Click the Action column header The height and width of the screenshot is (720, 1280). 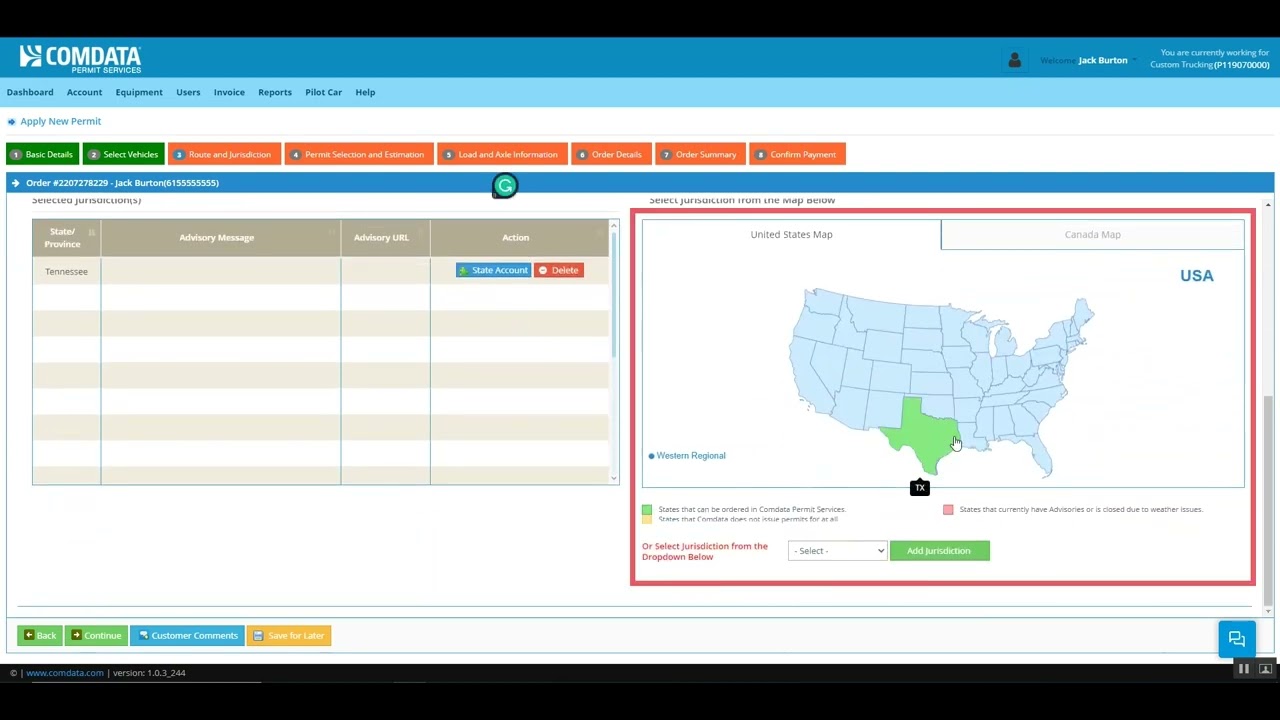519,238
